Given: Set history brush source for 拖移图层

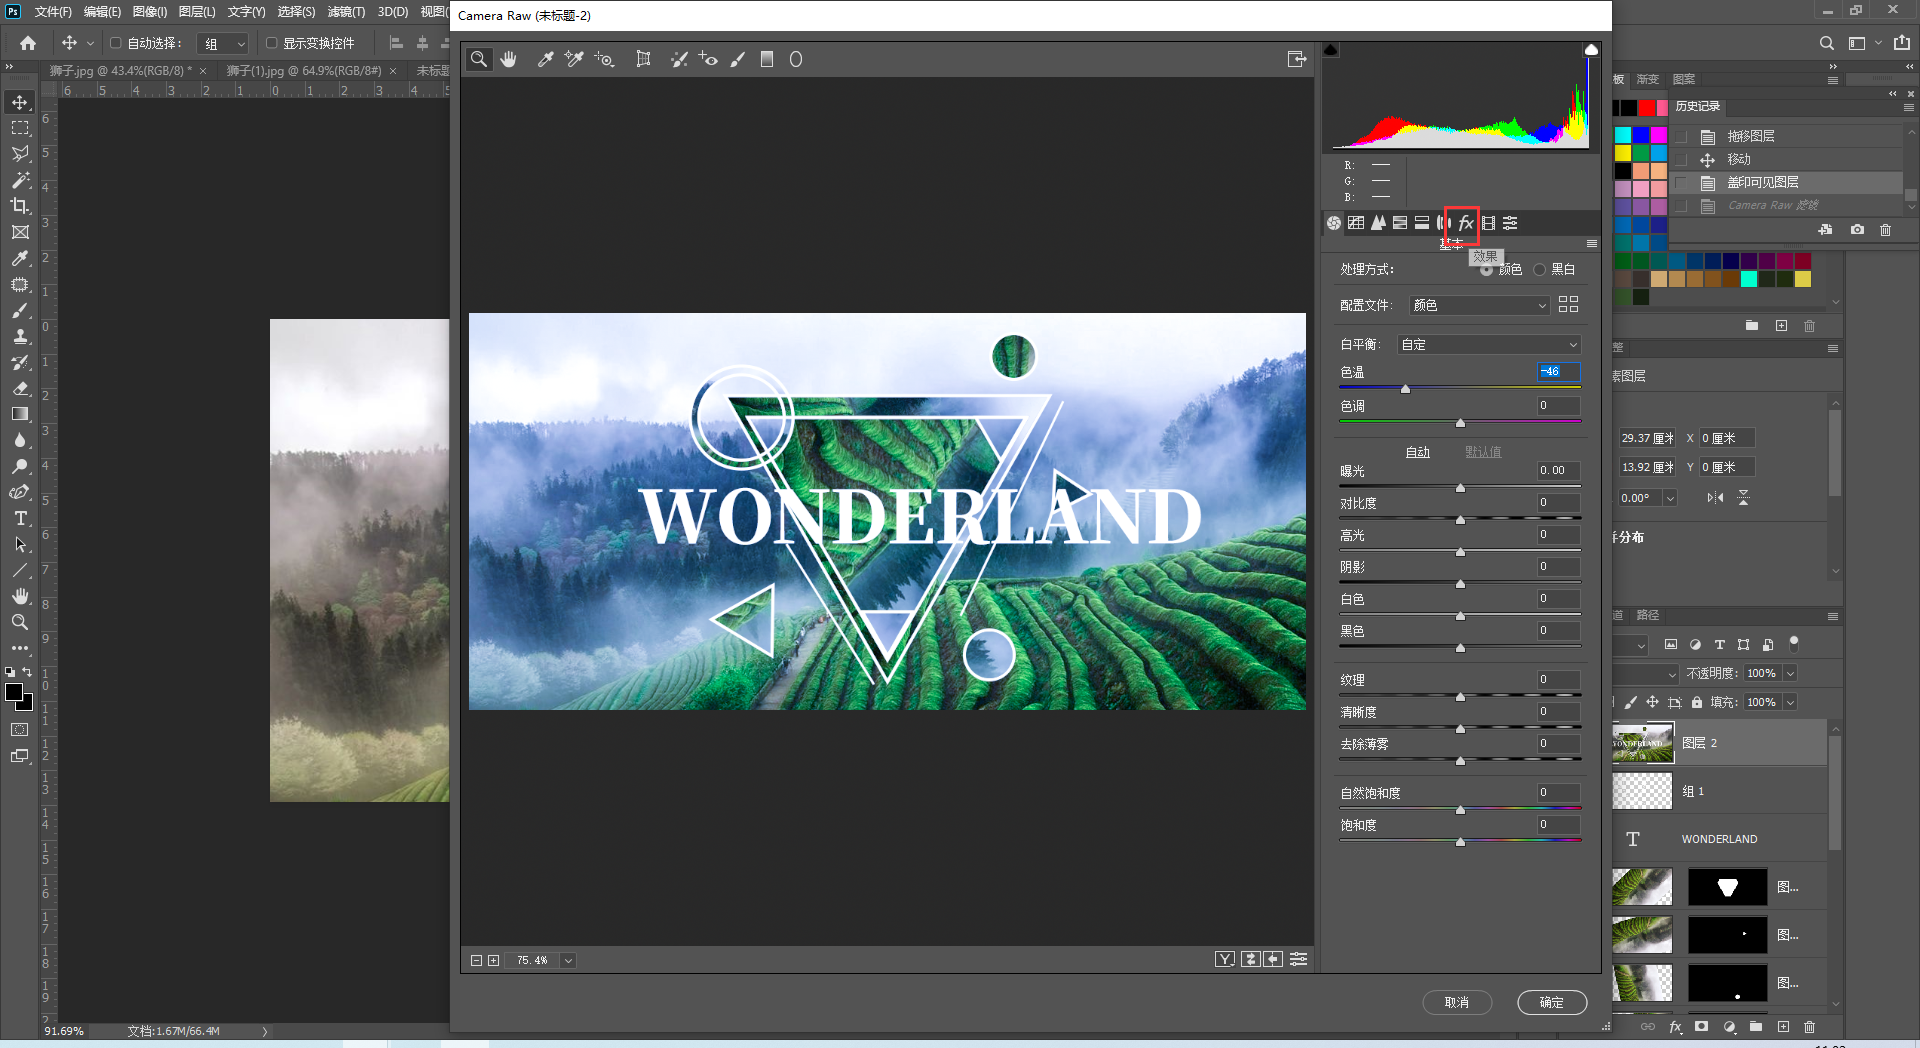Looking at the screenshot, I should 1681,136.
